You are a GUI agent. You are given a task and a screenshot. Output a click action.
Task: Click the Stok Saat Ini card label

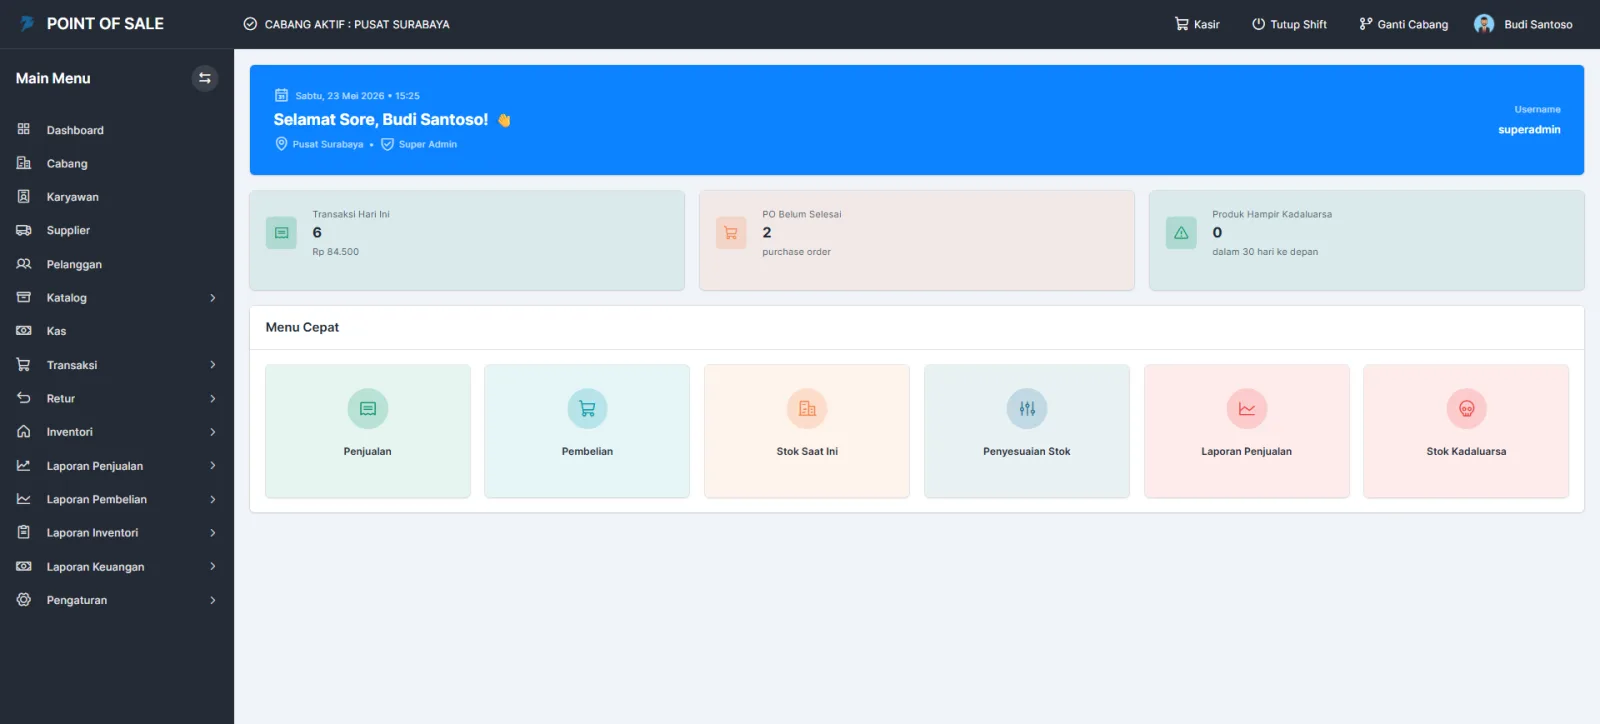807,451
